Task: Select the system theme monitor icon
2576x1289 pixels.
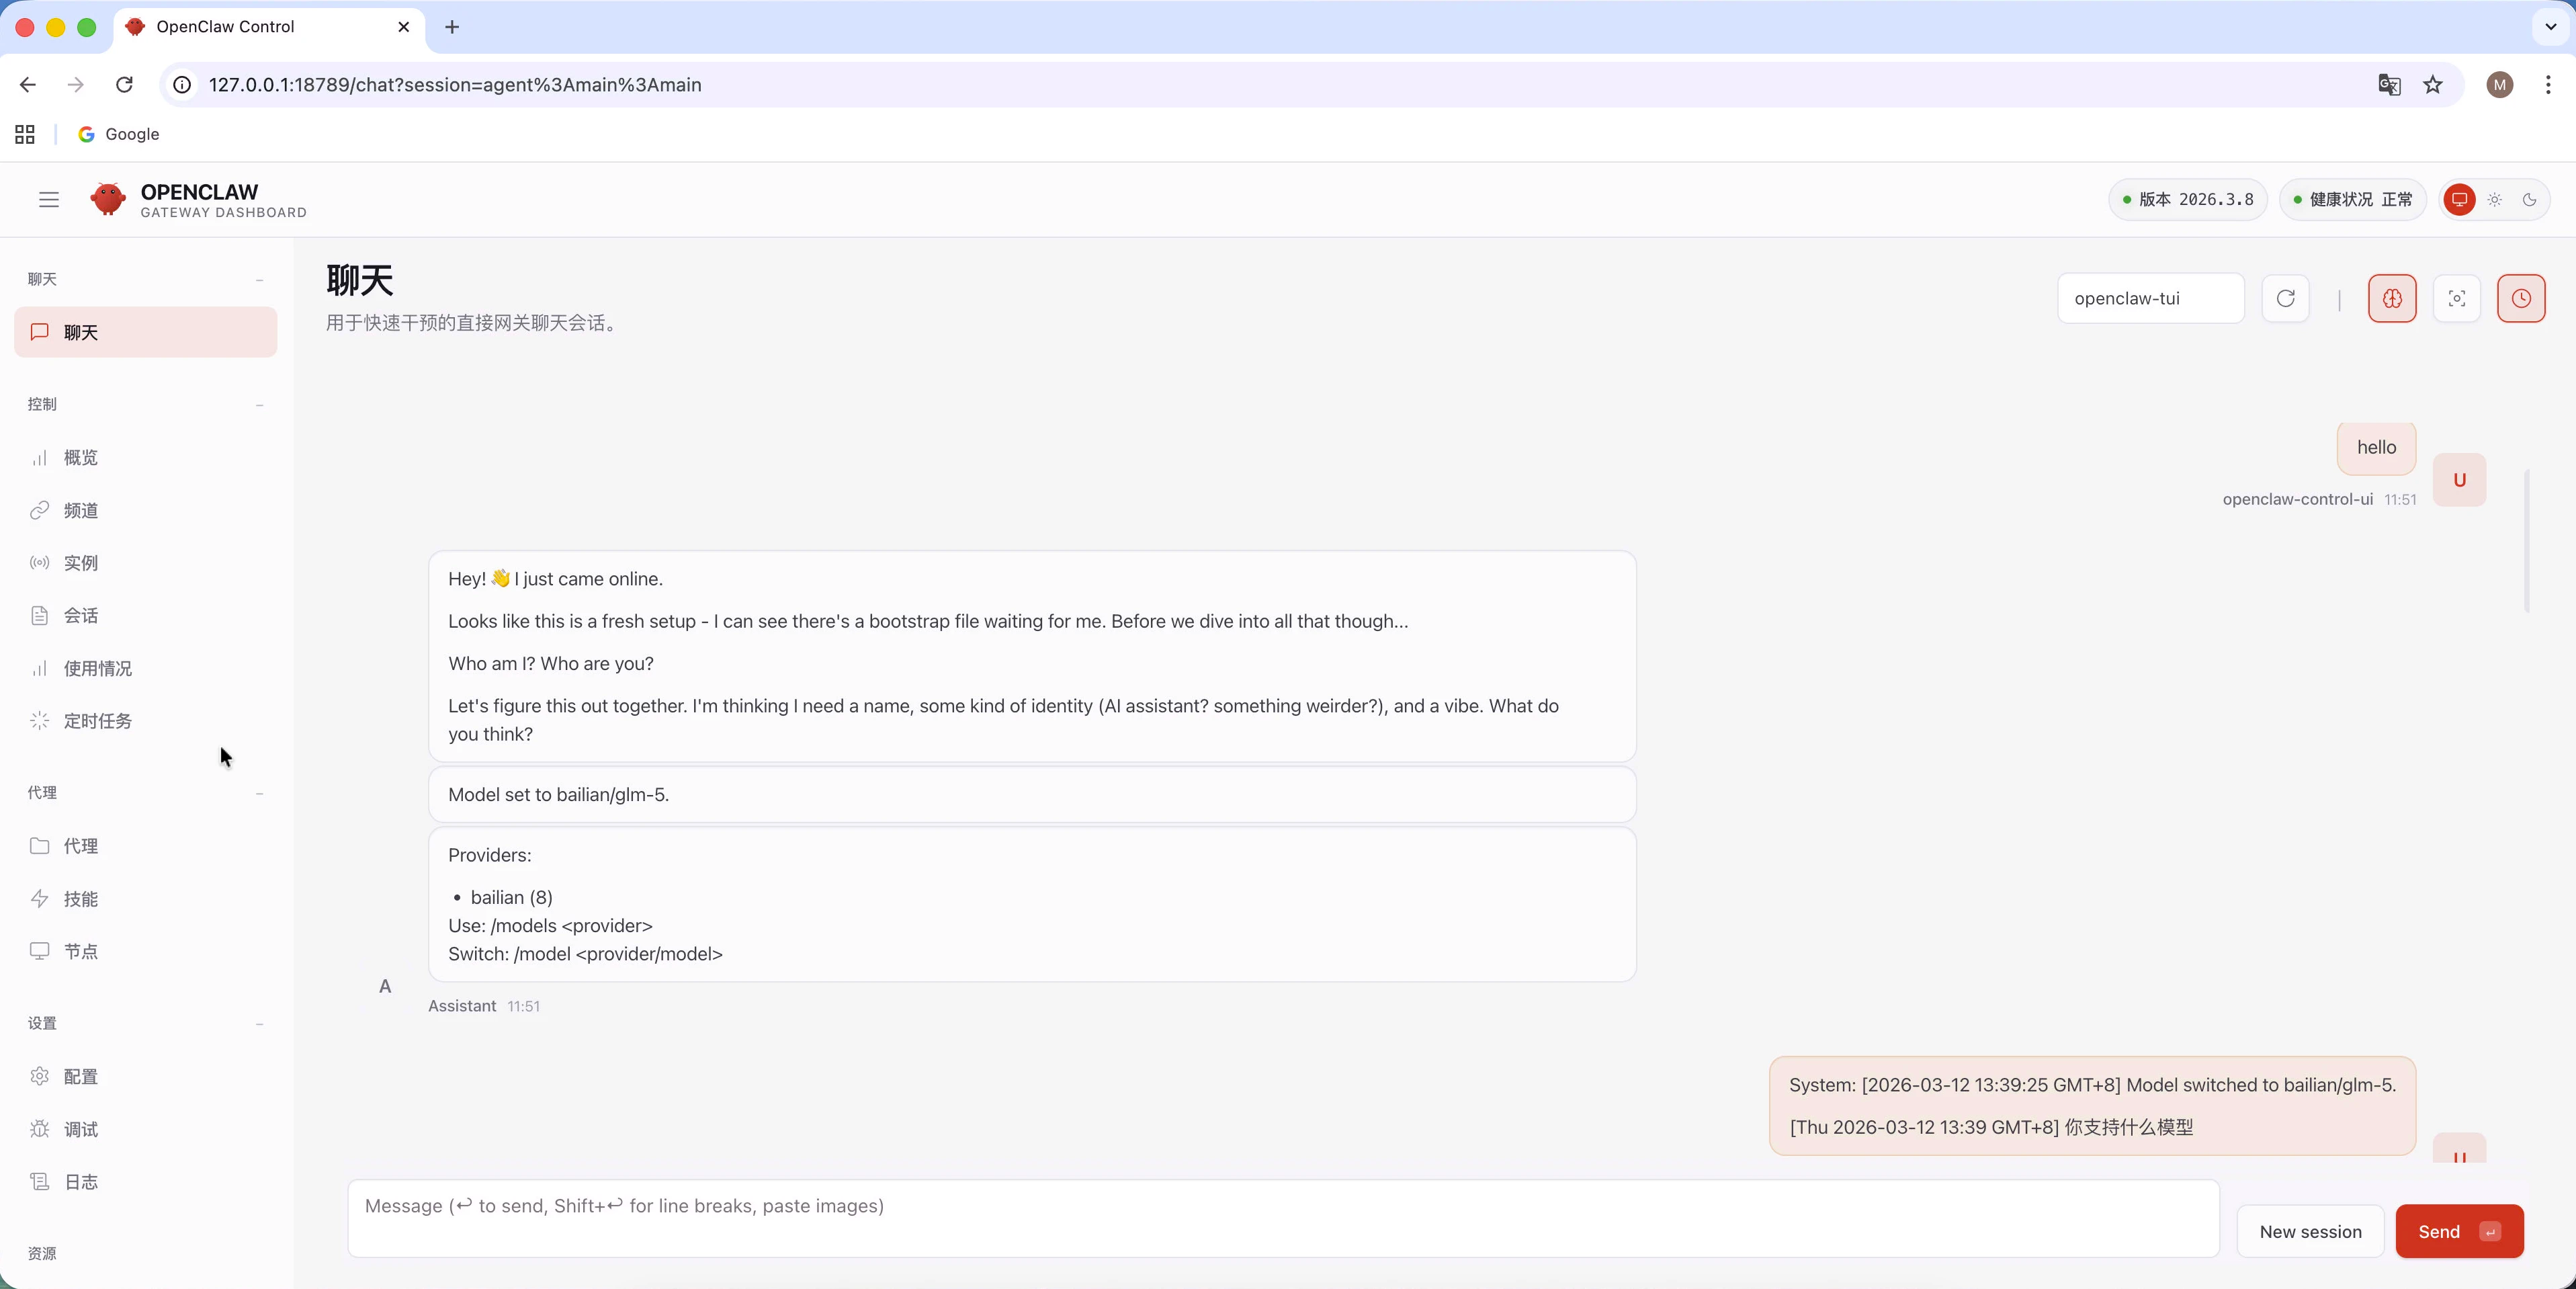Action: (x=2459, y=200)
